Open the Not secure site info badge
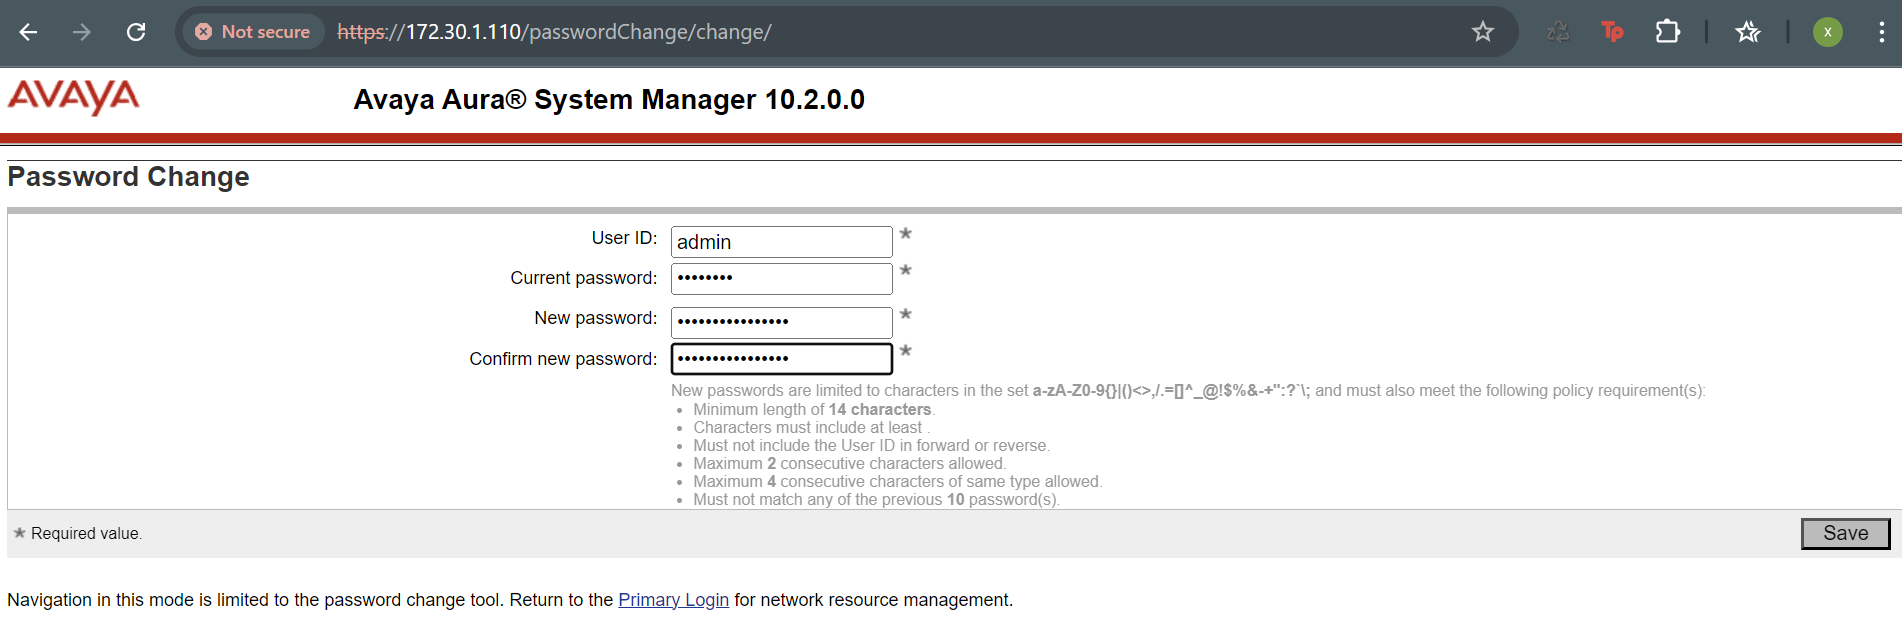 tap(253, 32)
